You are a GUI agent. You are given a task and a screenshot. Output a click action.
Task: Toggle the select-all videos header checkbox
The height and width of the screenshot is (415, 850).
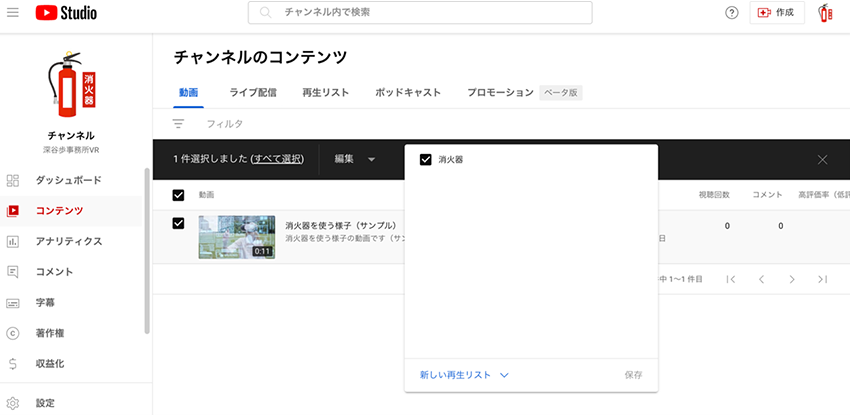pyautogui.click(x=178, y=194)
